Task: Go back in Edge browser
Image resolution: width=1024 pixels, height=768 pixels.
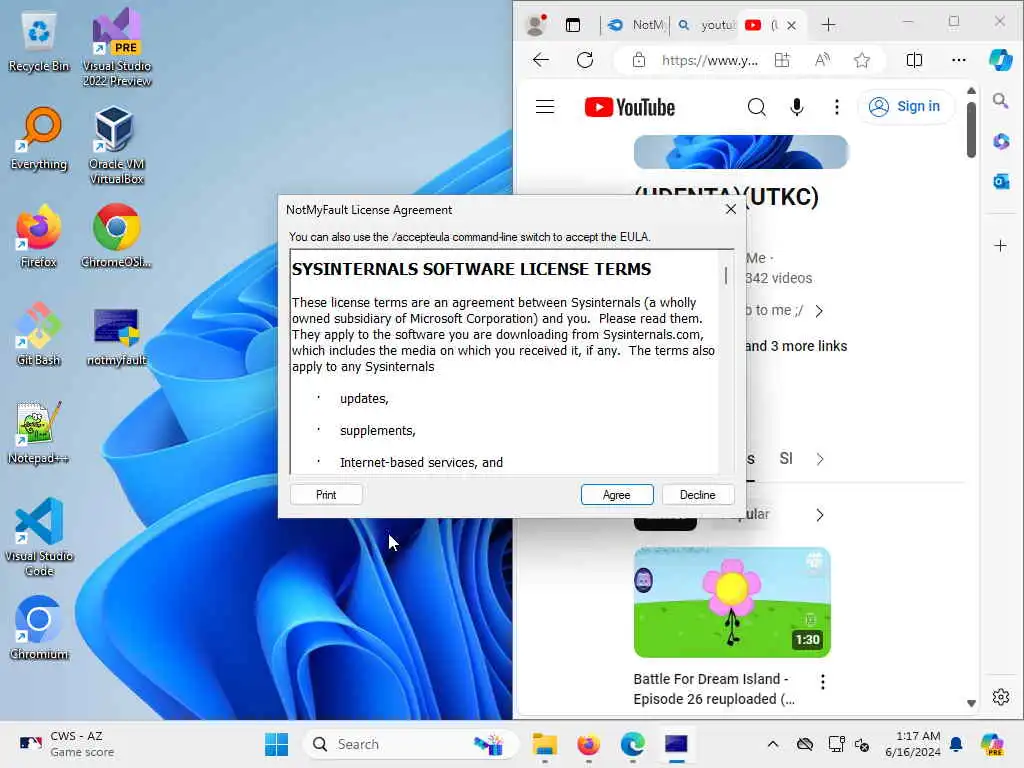Action: coord(541,60)
